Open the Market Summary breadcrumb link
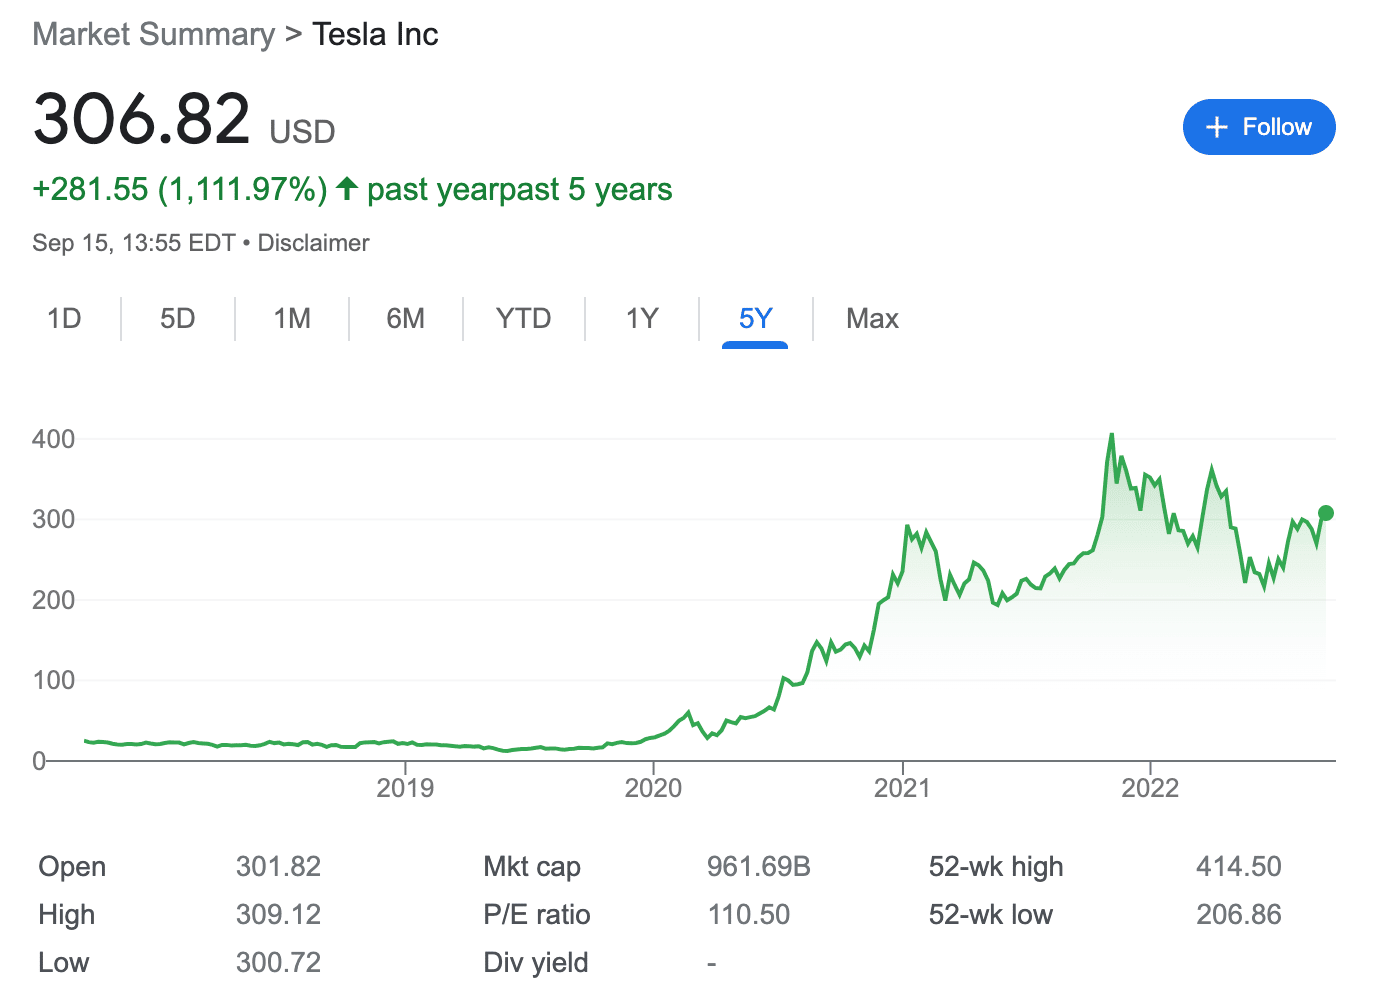Image resolution: width=1390 pixels, height=1008 pixels. (153, 34)
